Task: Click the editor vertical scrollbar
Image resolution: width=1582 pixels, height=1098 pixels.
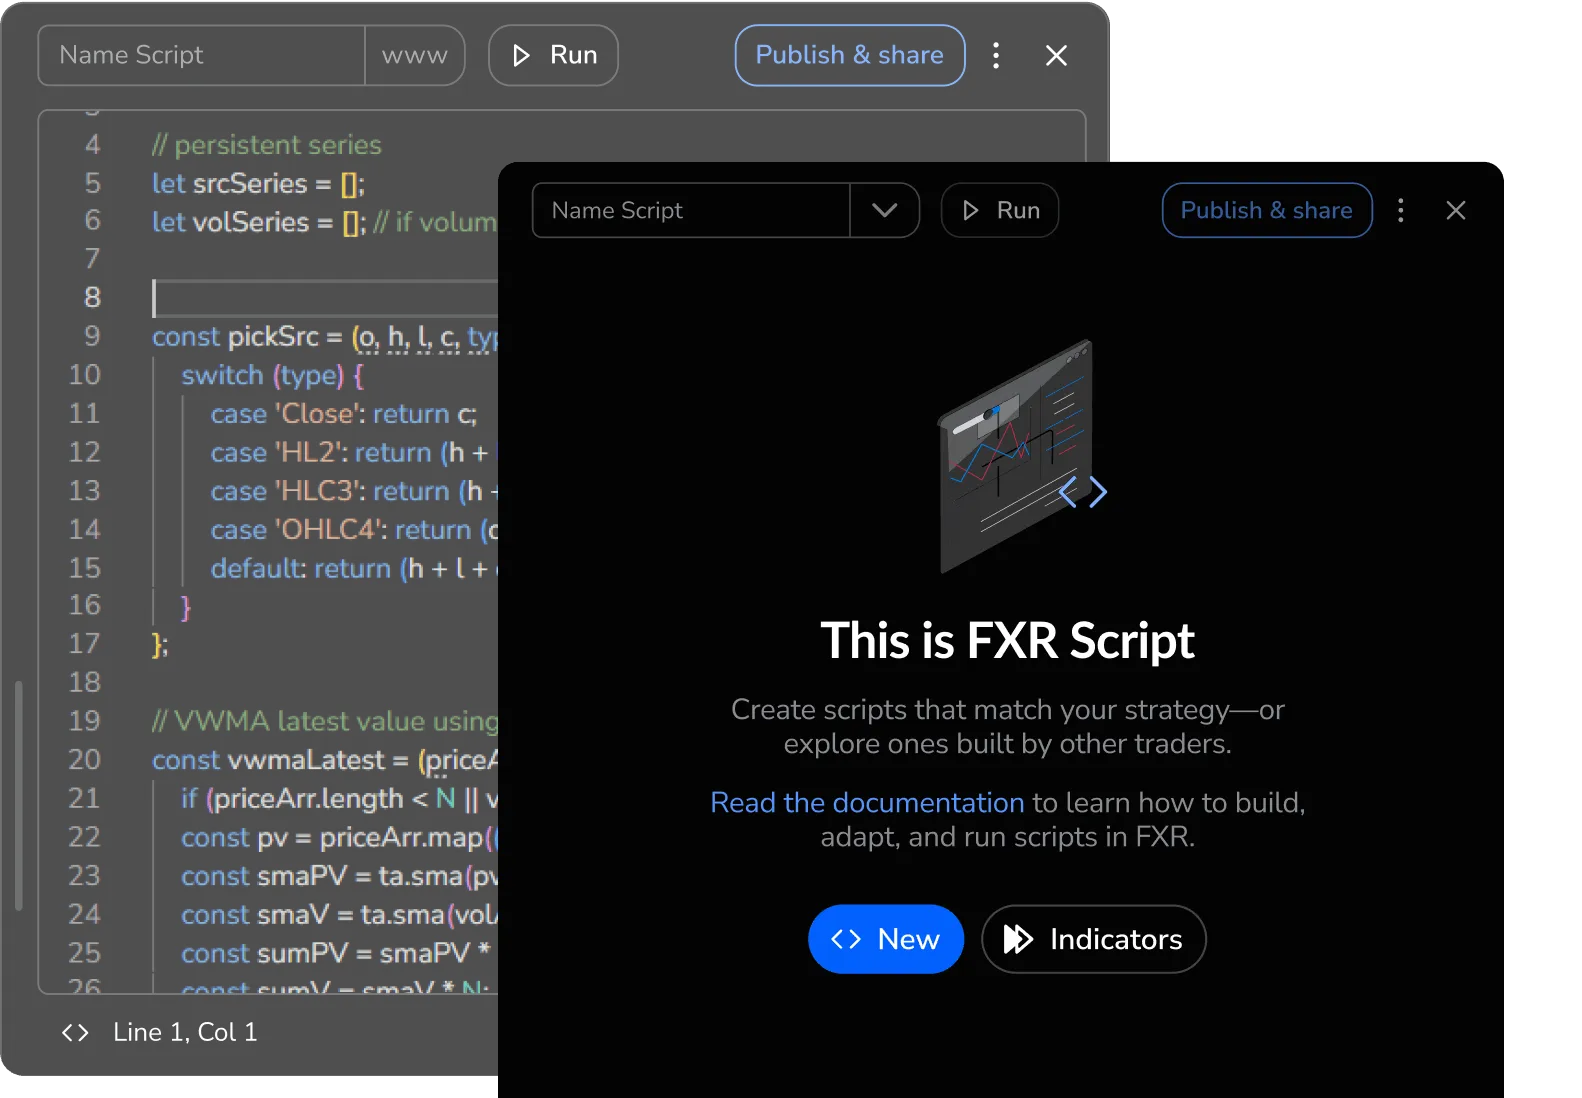Action: (x=18, y=795)
